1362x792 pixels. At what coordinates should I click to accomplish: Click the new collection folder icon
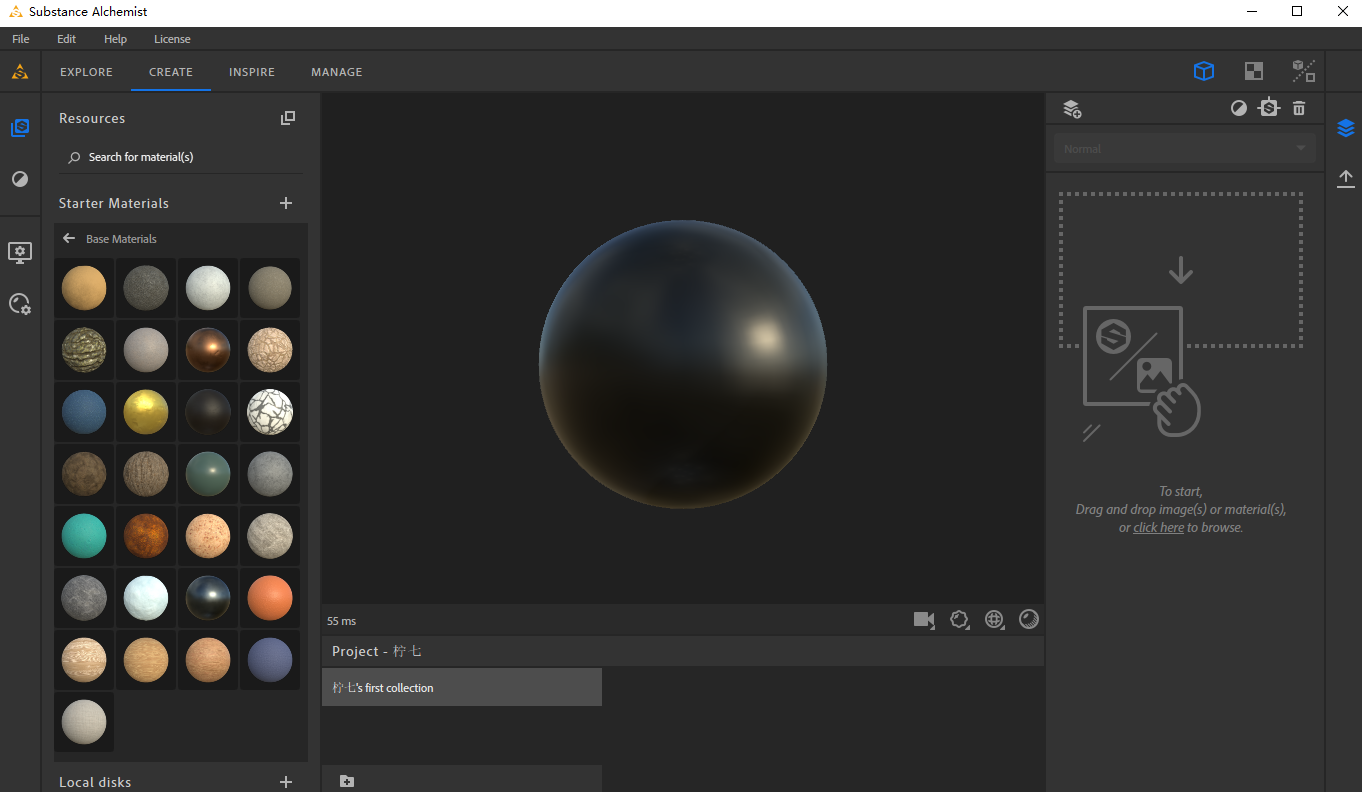347,781
